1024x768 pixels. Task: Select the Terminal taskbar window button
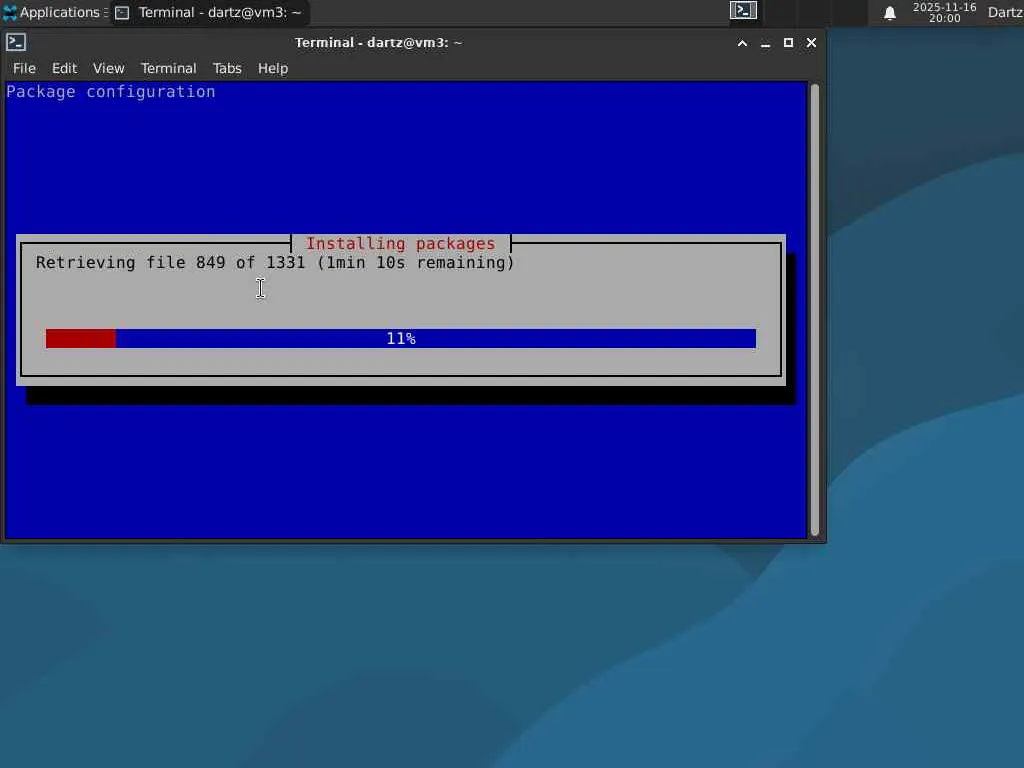tap(209, 12)
